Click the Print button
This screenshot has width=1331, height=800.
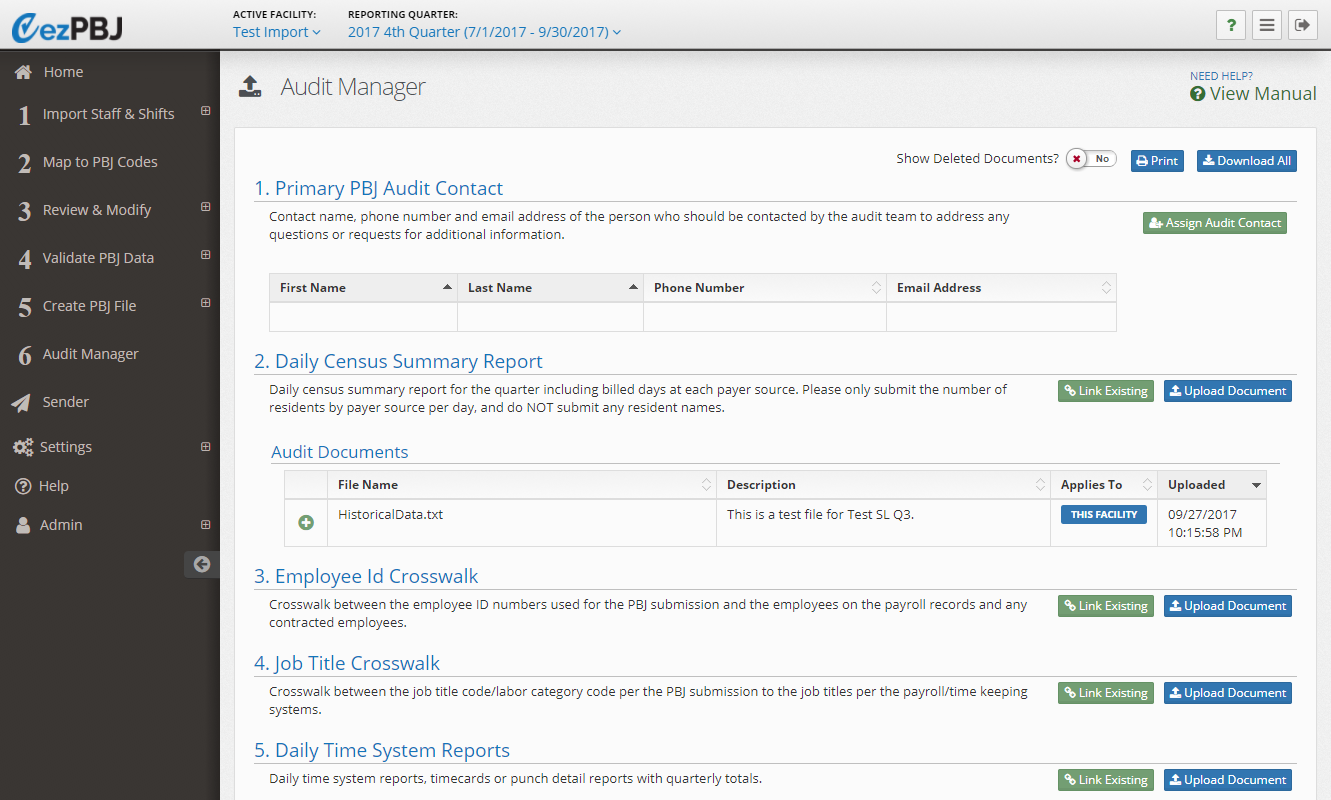(1157, 160)
